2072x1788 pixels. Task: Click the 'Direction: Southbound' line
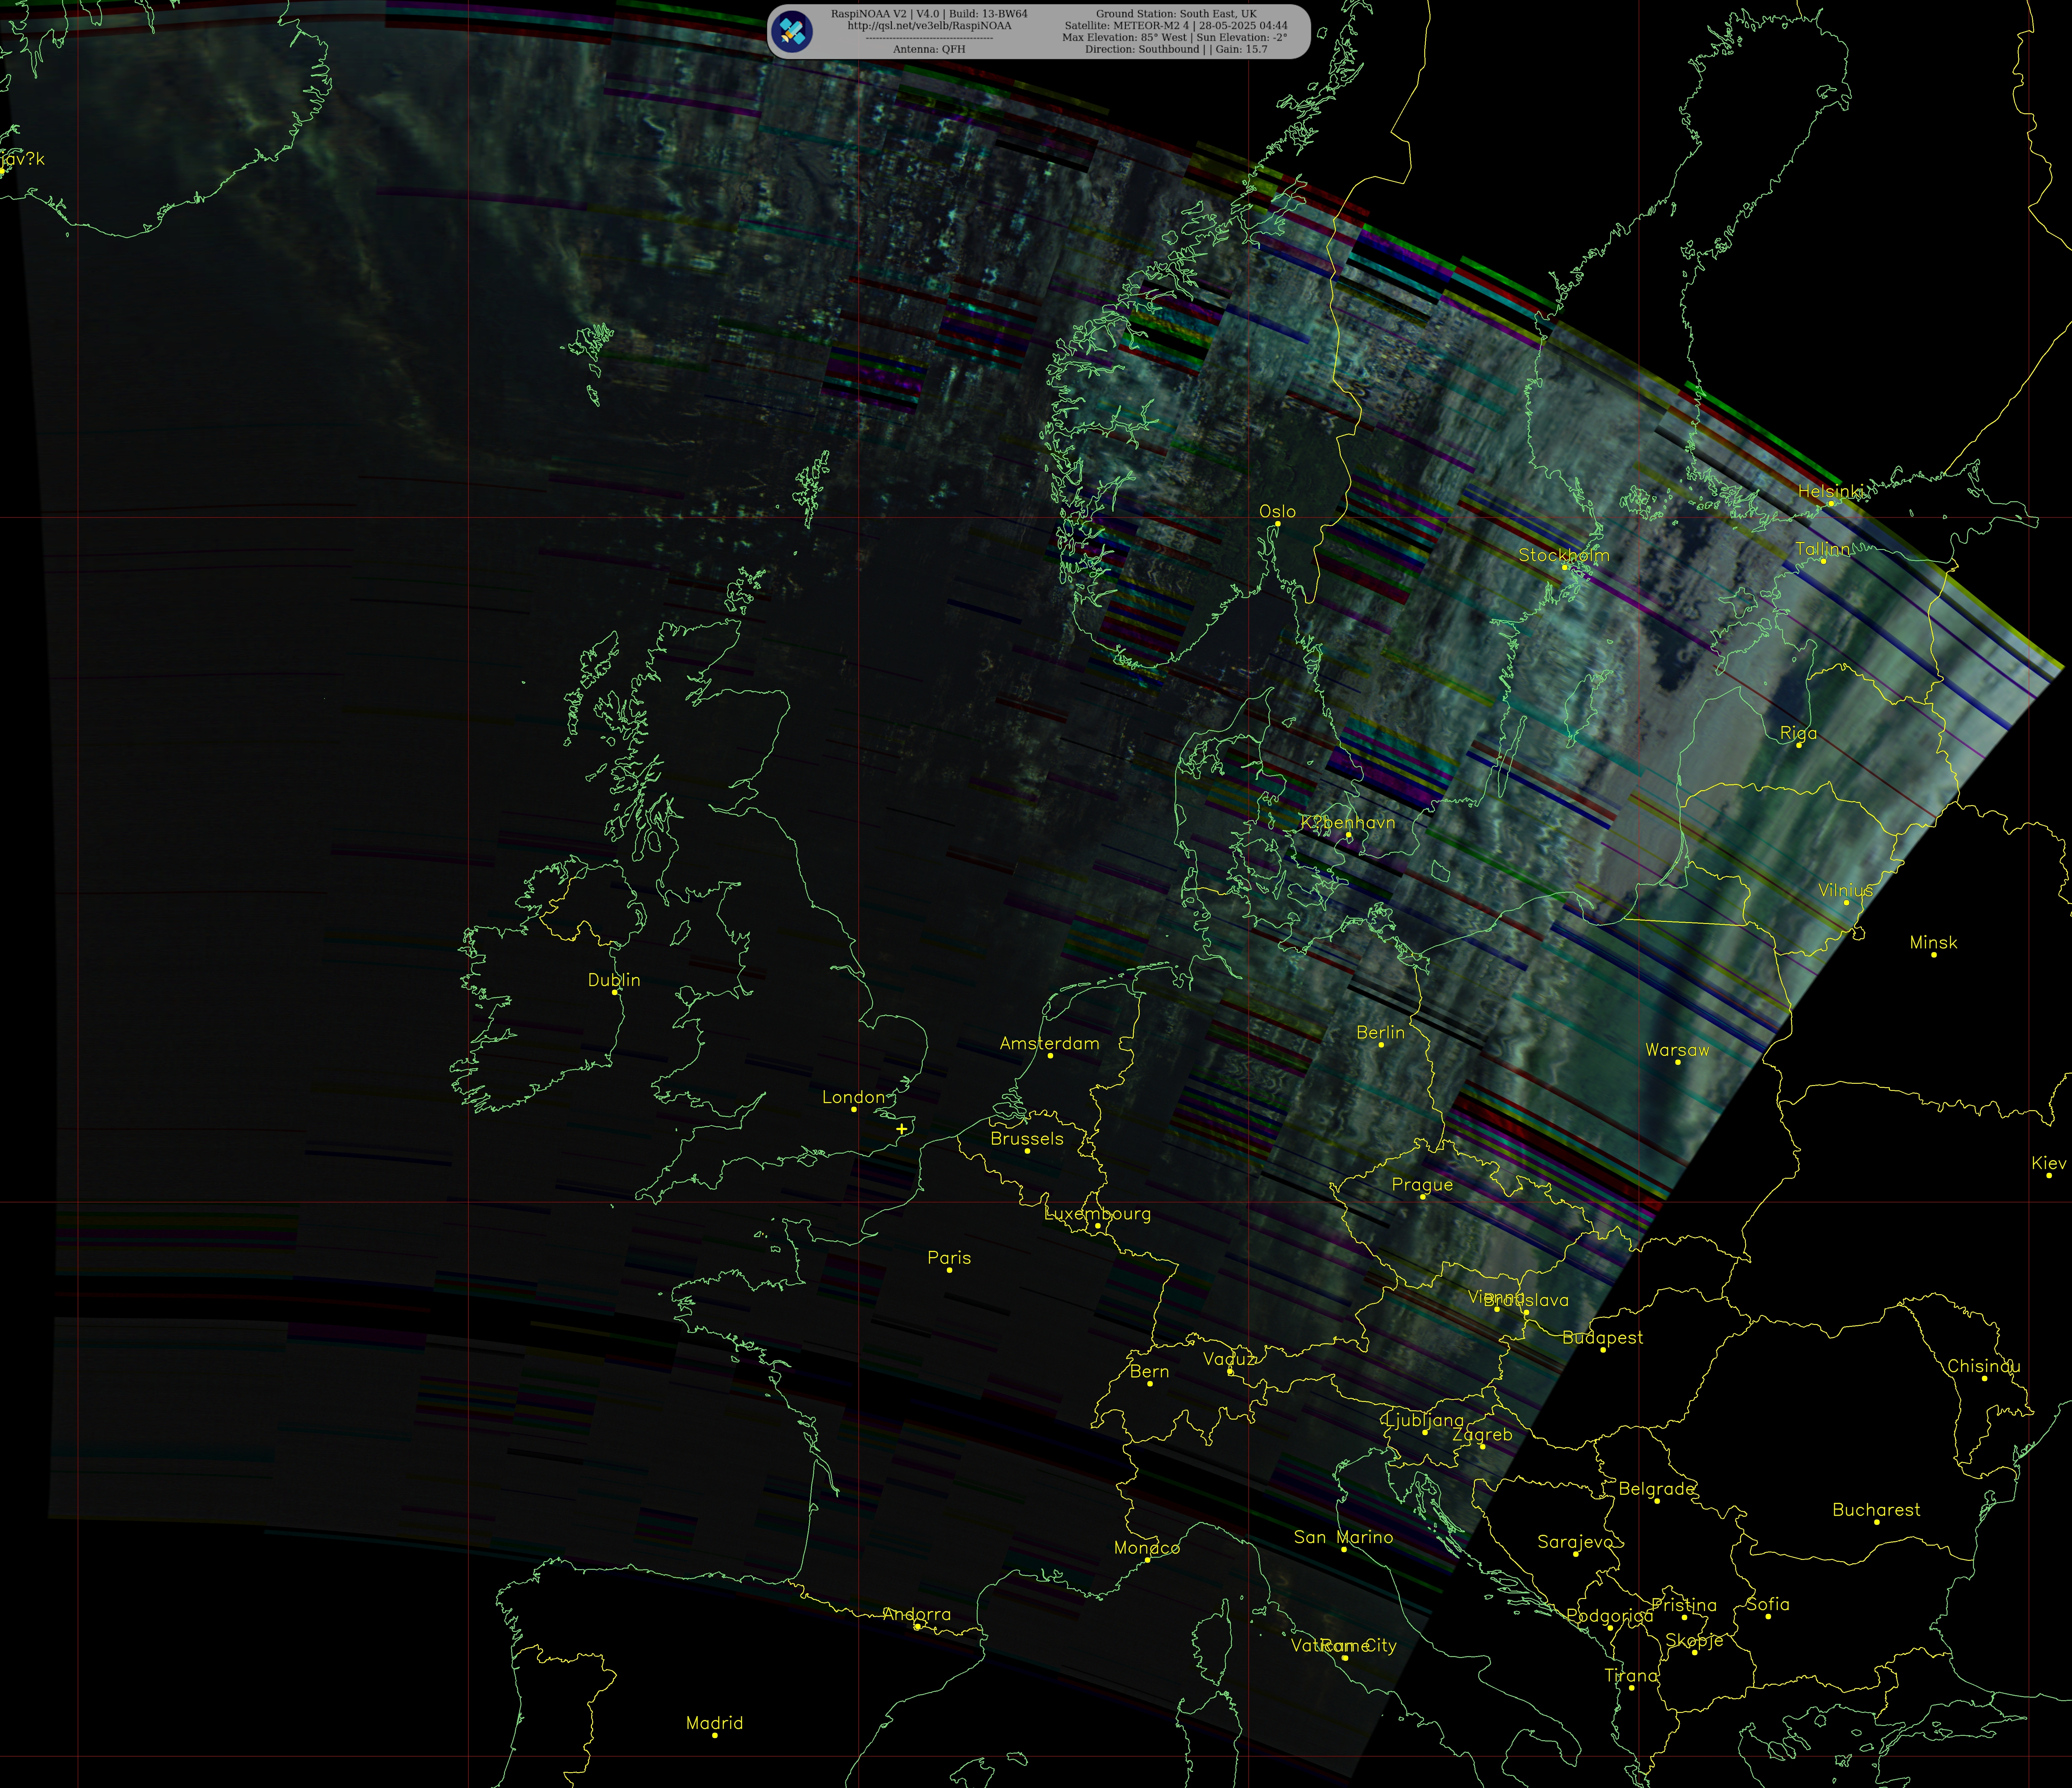coord(1176,49)
